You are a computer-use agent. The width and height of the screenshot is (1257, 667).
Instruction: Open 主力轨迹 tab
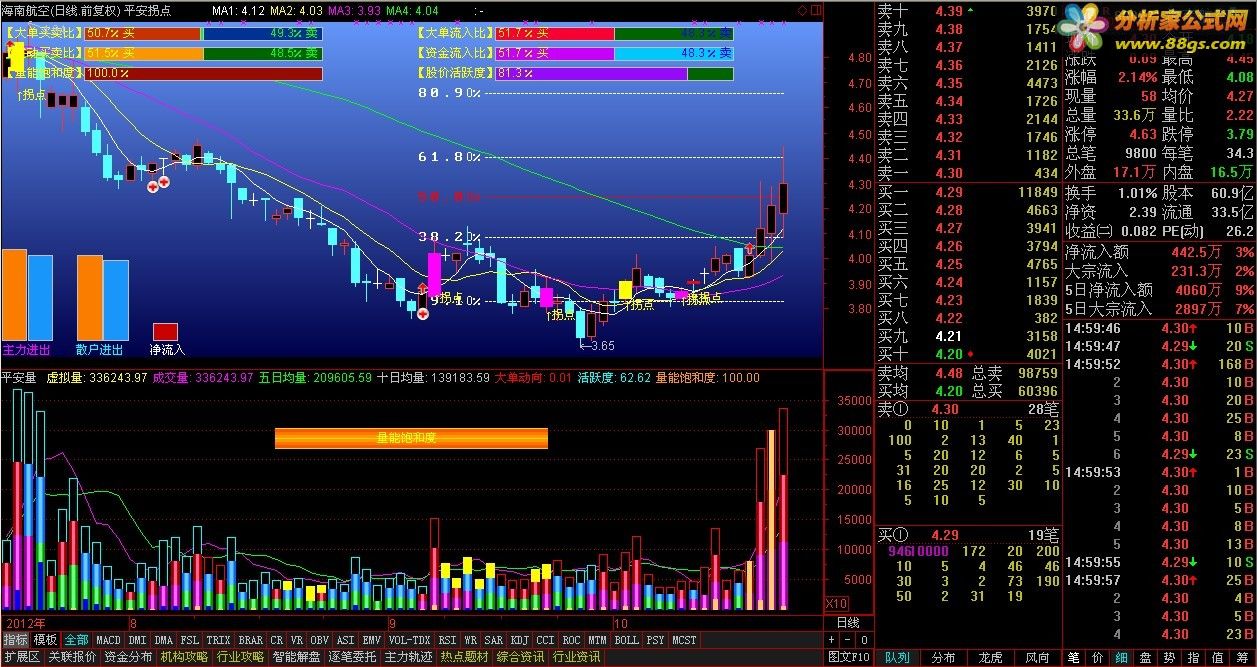(x=408, y=658)
